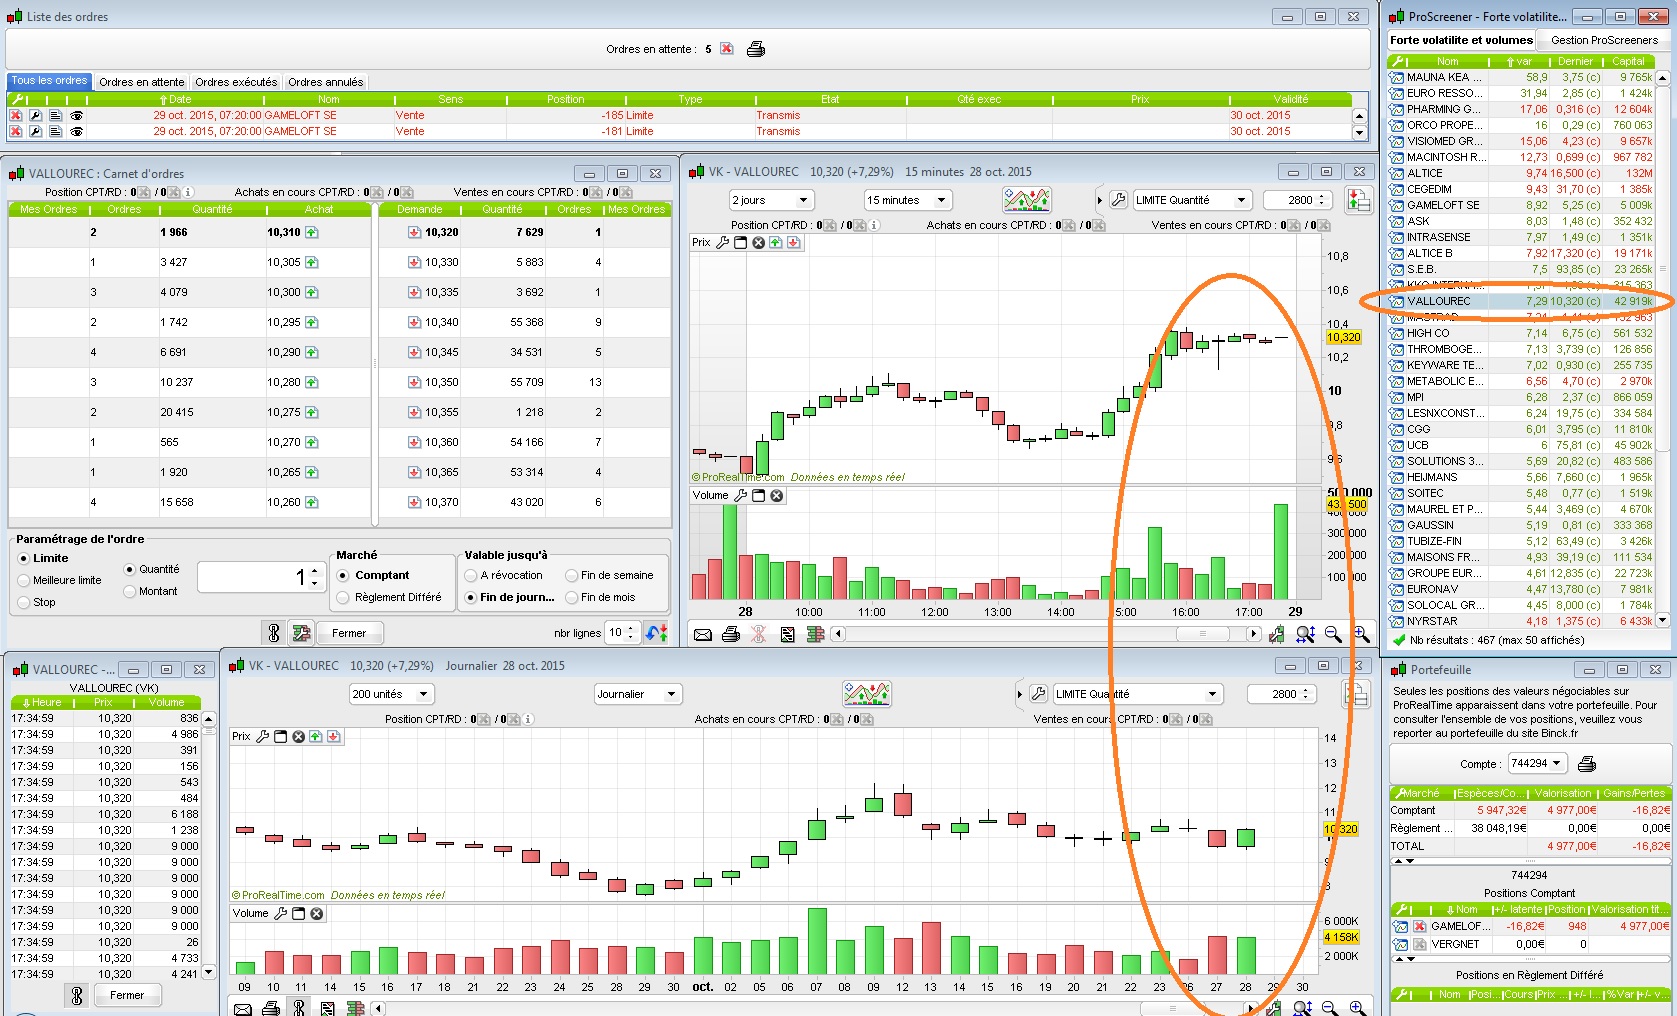
Task: Open the 15 minutes timeframe dropdown
Action: pyautogui.click(x=907, y=200)
